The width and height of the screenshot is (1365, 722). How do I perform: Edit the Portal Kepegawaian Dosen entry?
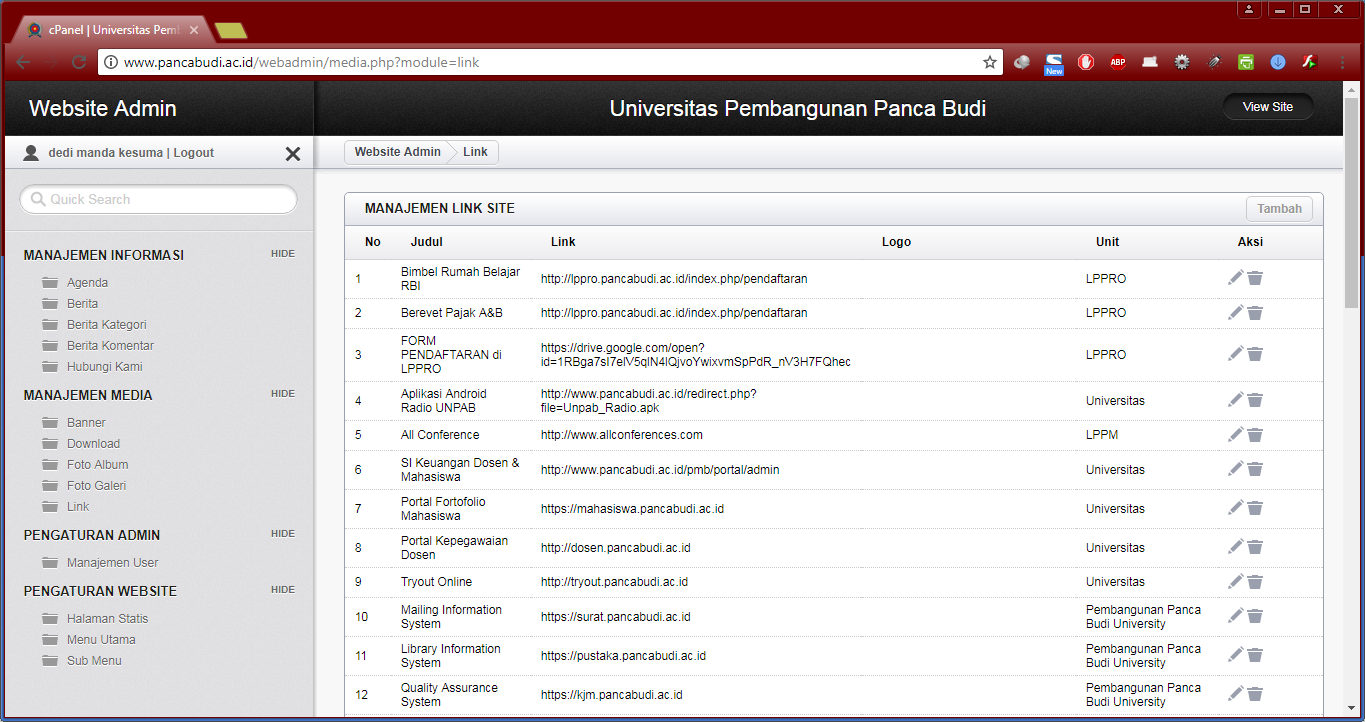click(x=1236, y=547)
